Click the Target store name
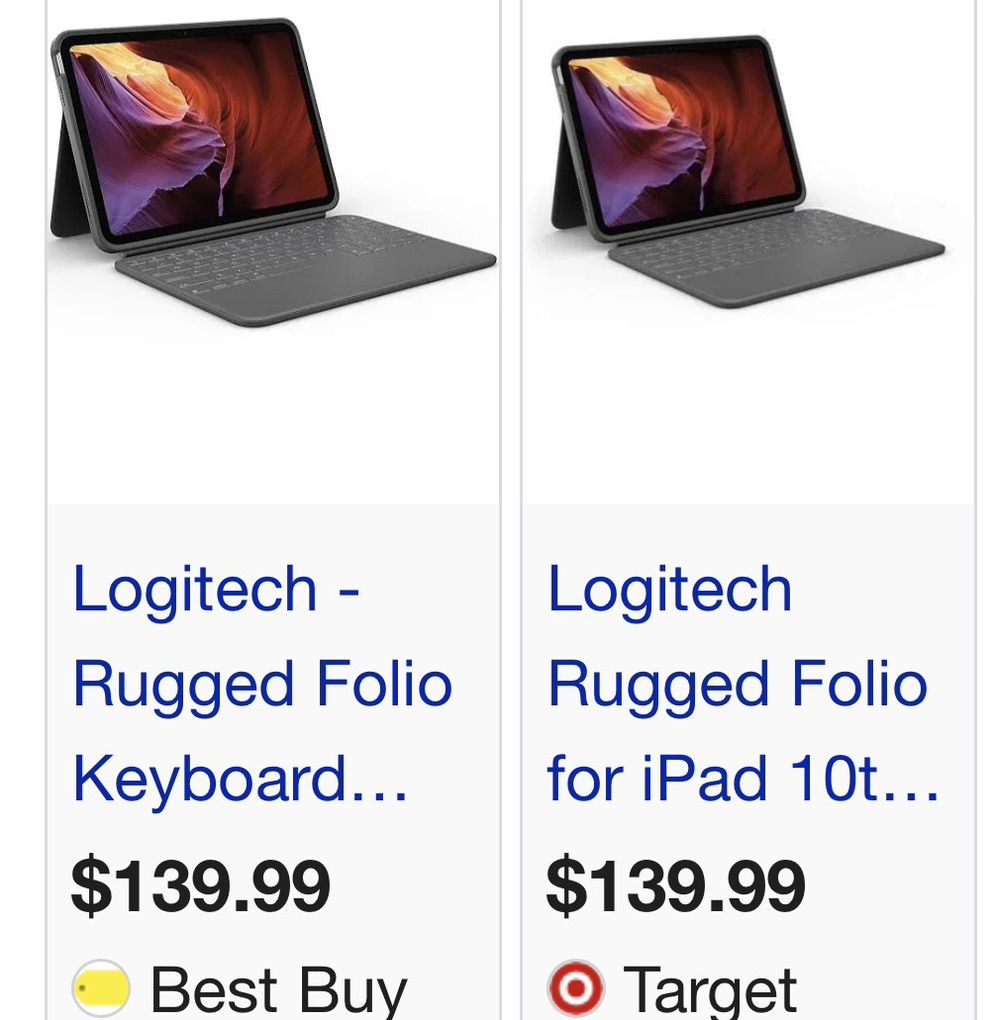This screenshot has width=994, height=1020. tap(710, 991)
